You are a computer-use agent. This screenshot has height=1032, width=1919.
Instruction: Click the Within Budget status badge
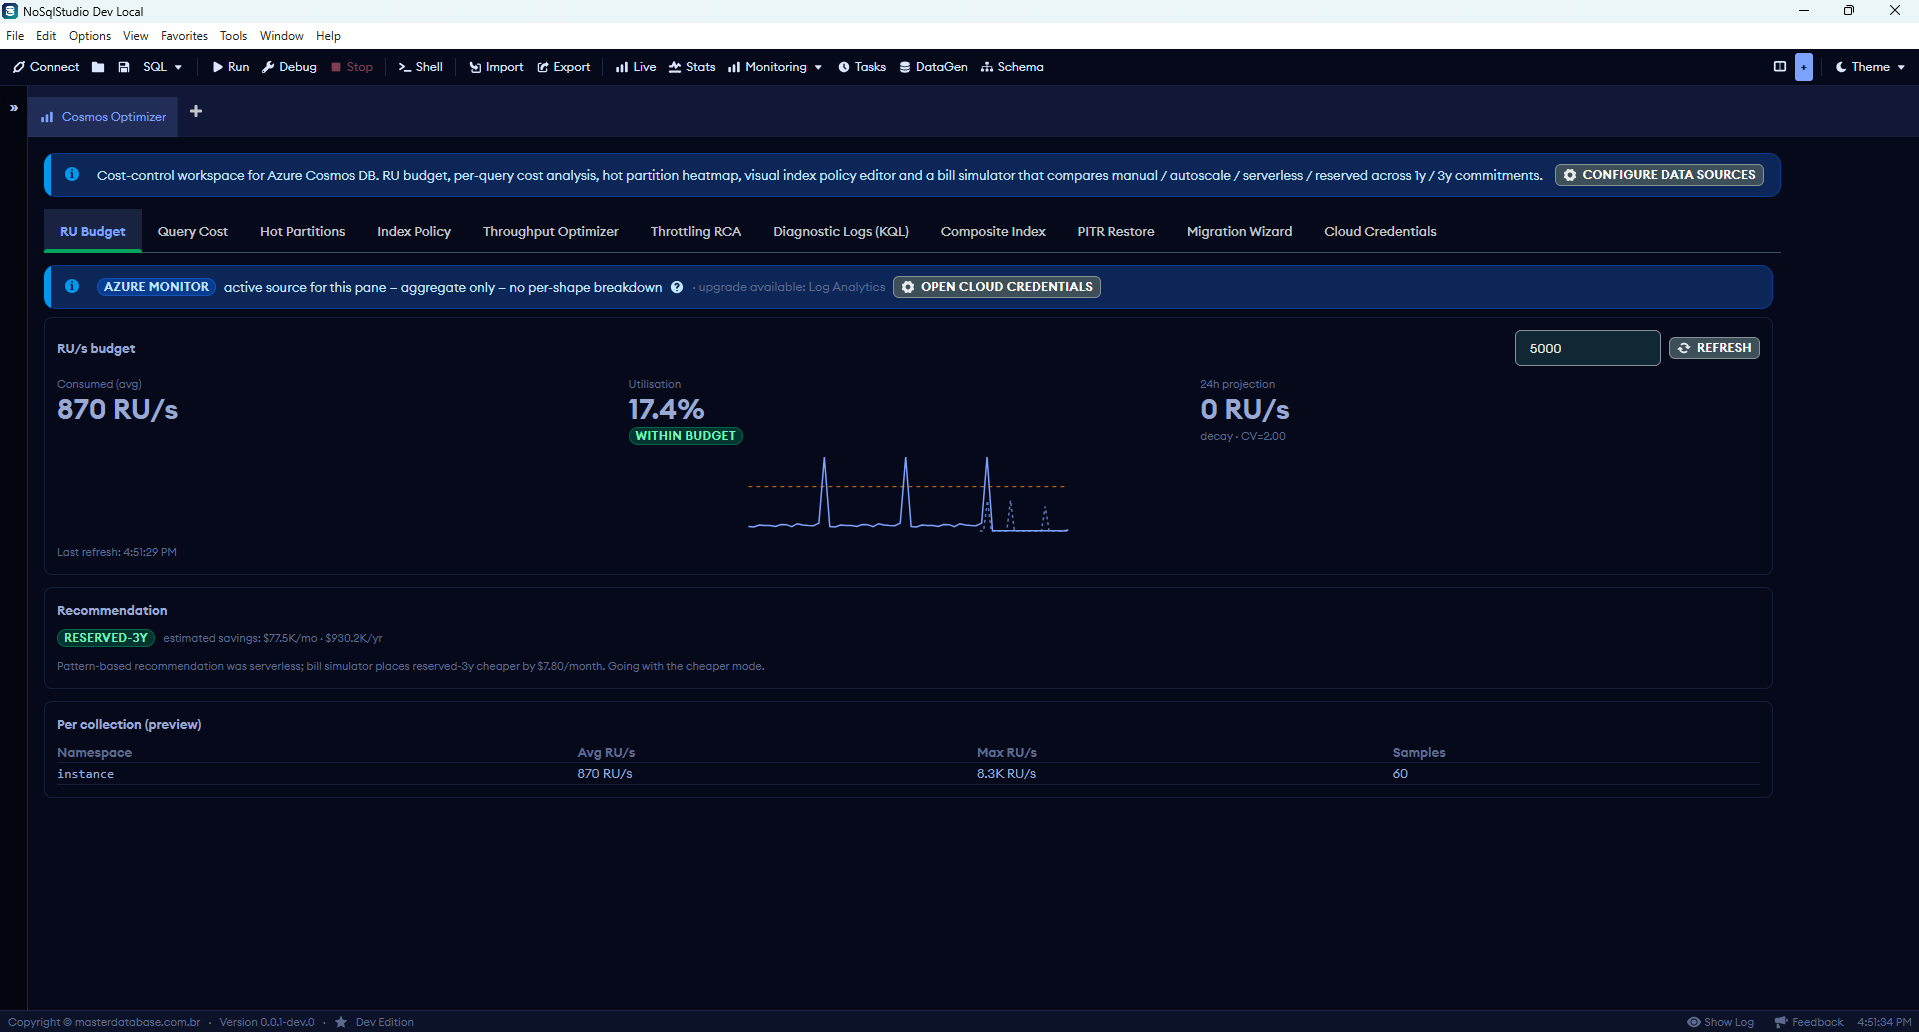[x=686, y=436]
